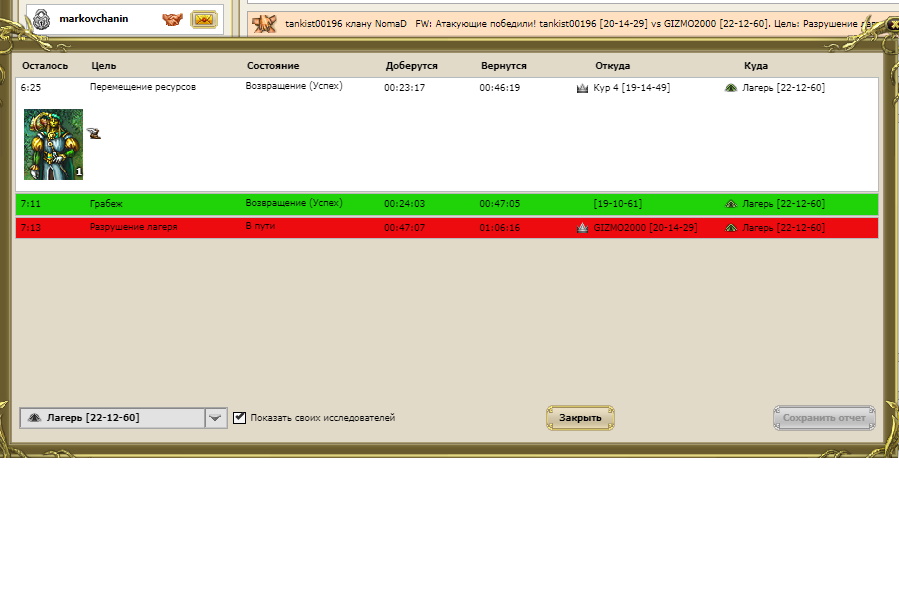This screenshot has height=600, width=899.
Task: Click the castle icon beside Кур 4
Action: (x=583, y=88)
